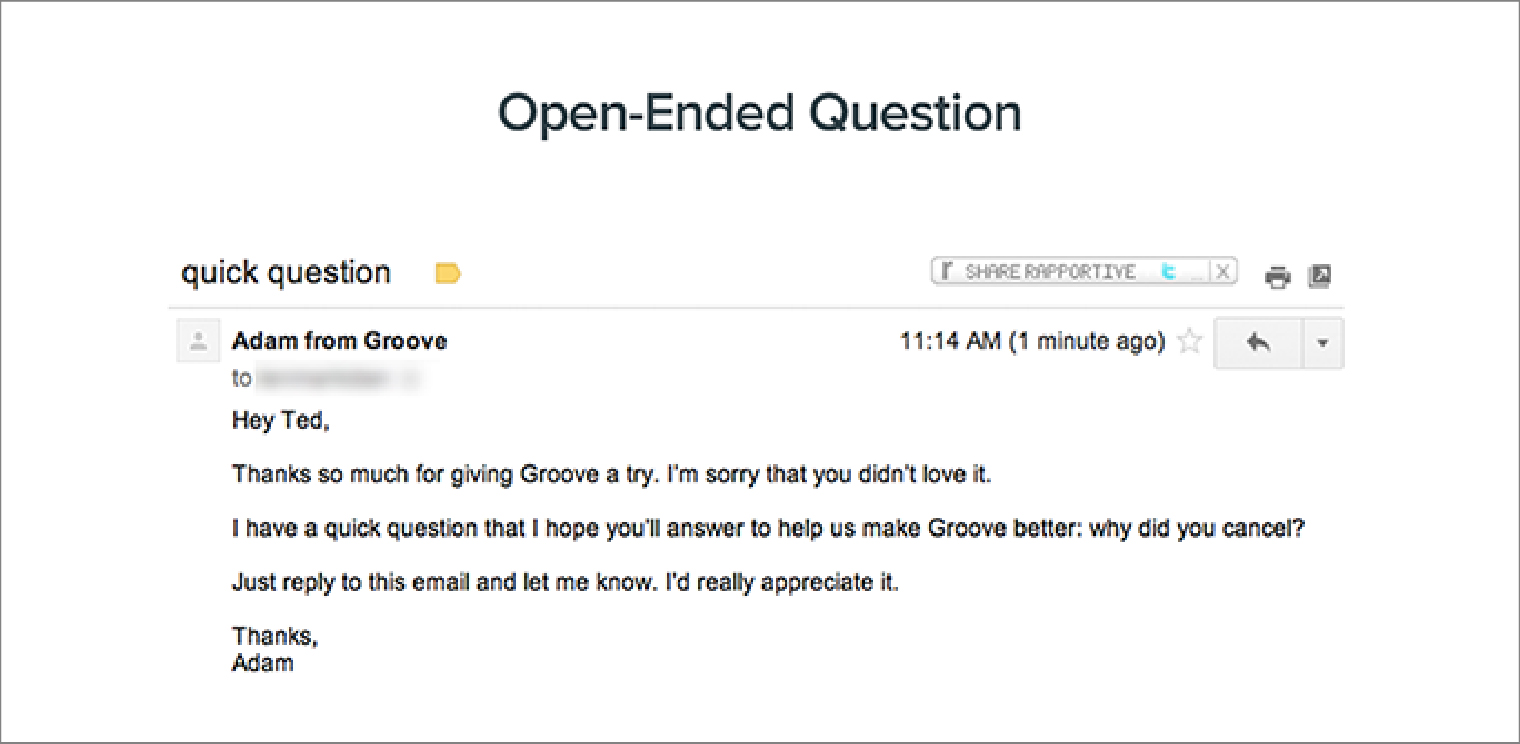Open the more reply options dropdown arrow
Image resolution: width=1520 pixels, height=744 pixels.
[x=1322, y=341]
